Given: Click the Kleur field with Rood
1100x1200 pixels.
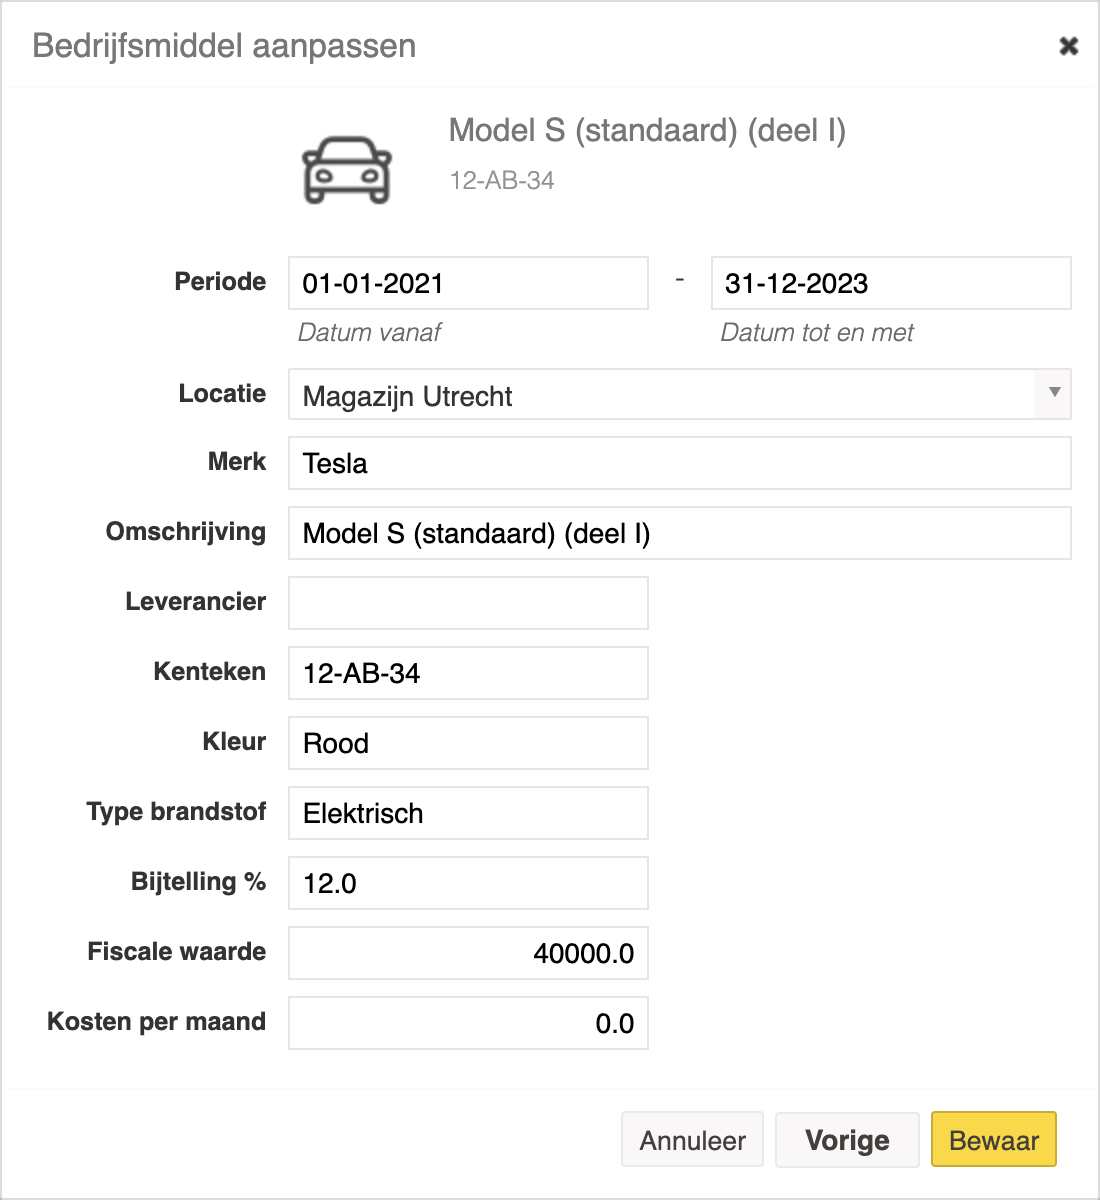Looking at the screenshot, I should [x=468, y=743].
